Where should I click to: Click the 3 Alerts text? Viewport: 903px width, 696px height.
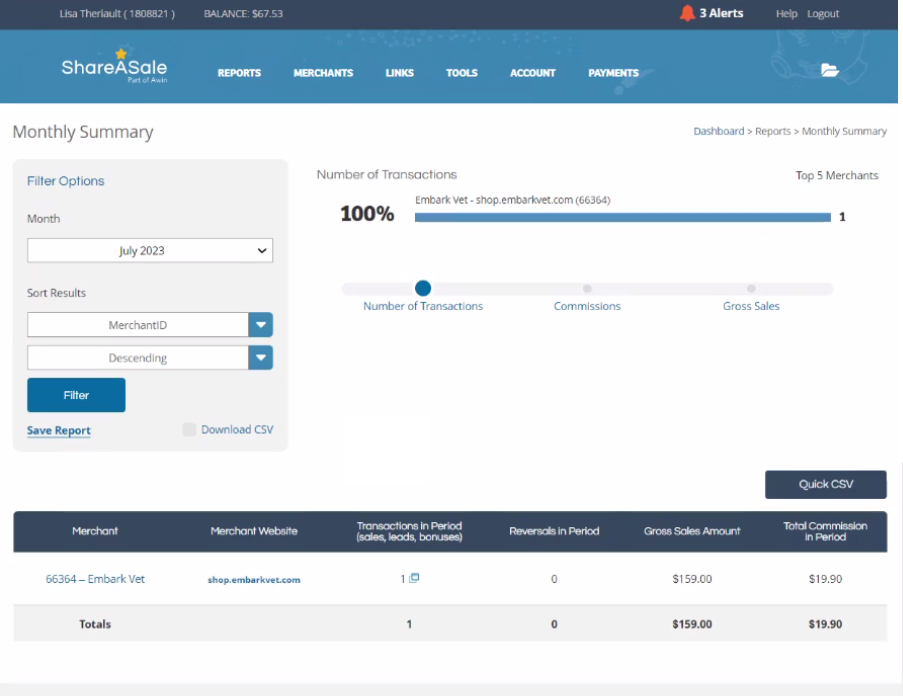[x=721, y=13]
